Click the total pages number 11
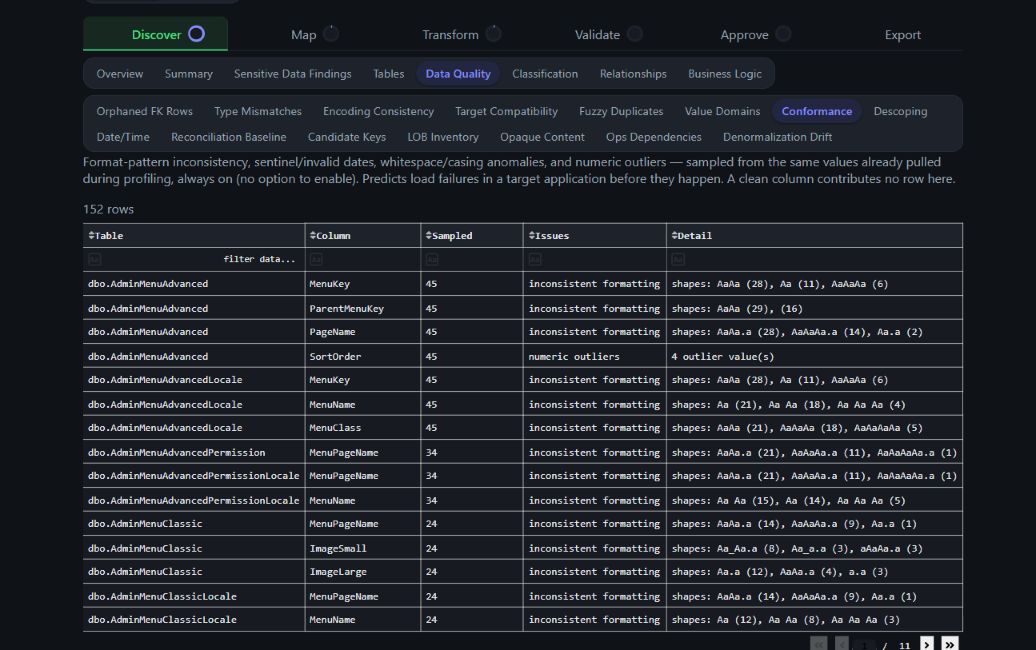The image size is (1036, 650). click(x=904, y=645)
